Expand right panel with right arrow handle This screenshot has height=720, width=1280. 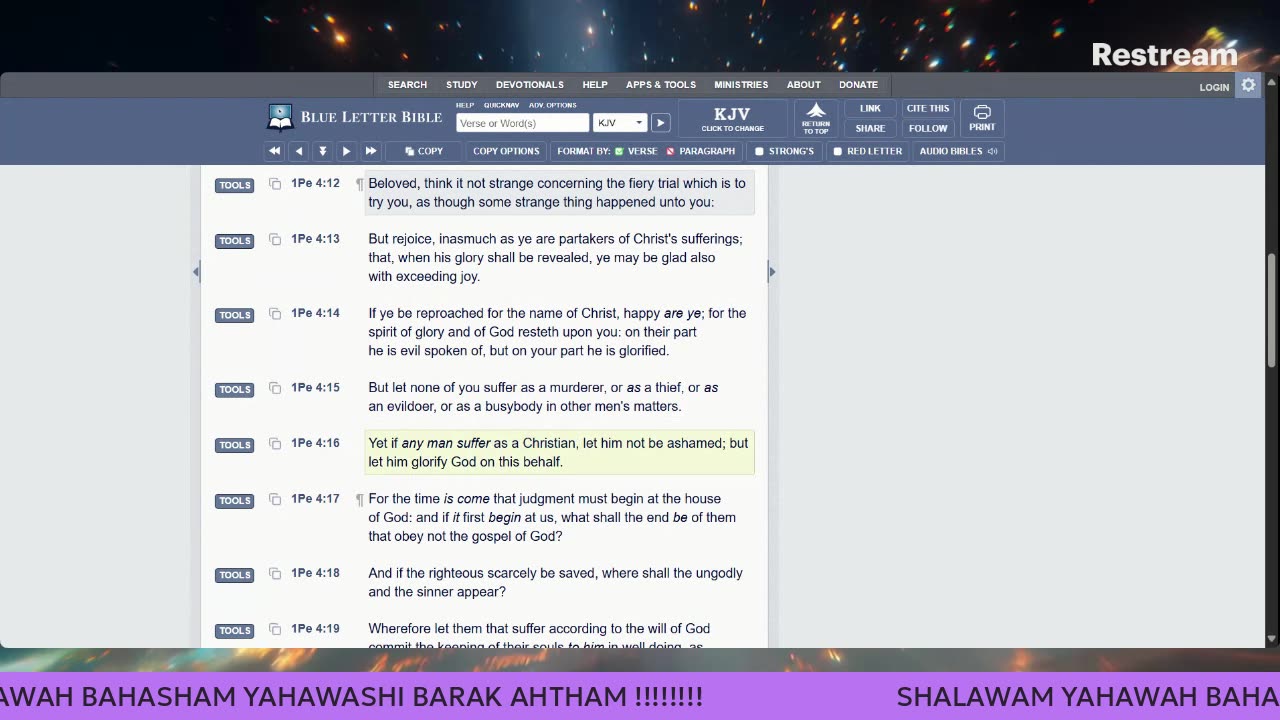[x=771, y=271]
